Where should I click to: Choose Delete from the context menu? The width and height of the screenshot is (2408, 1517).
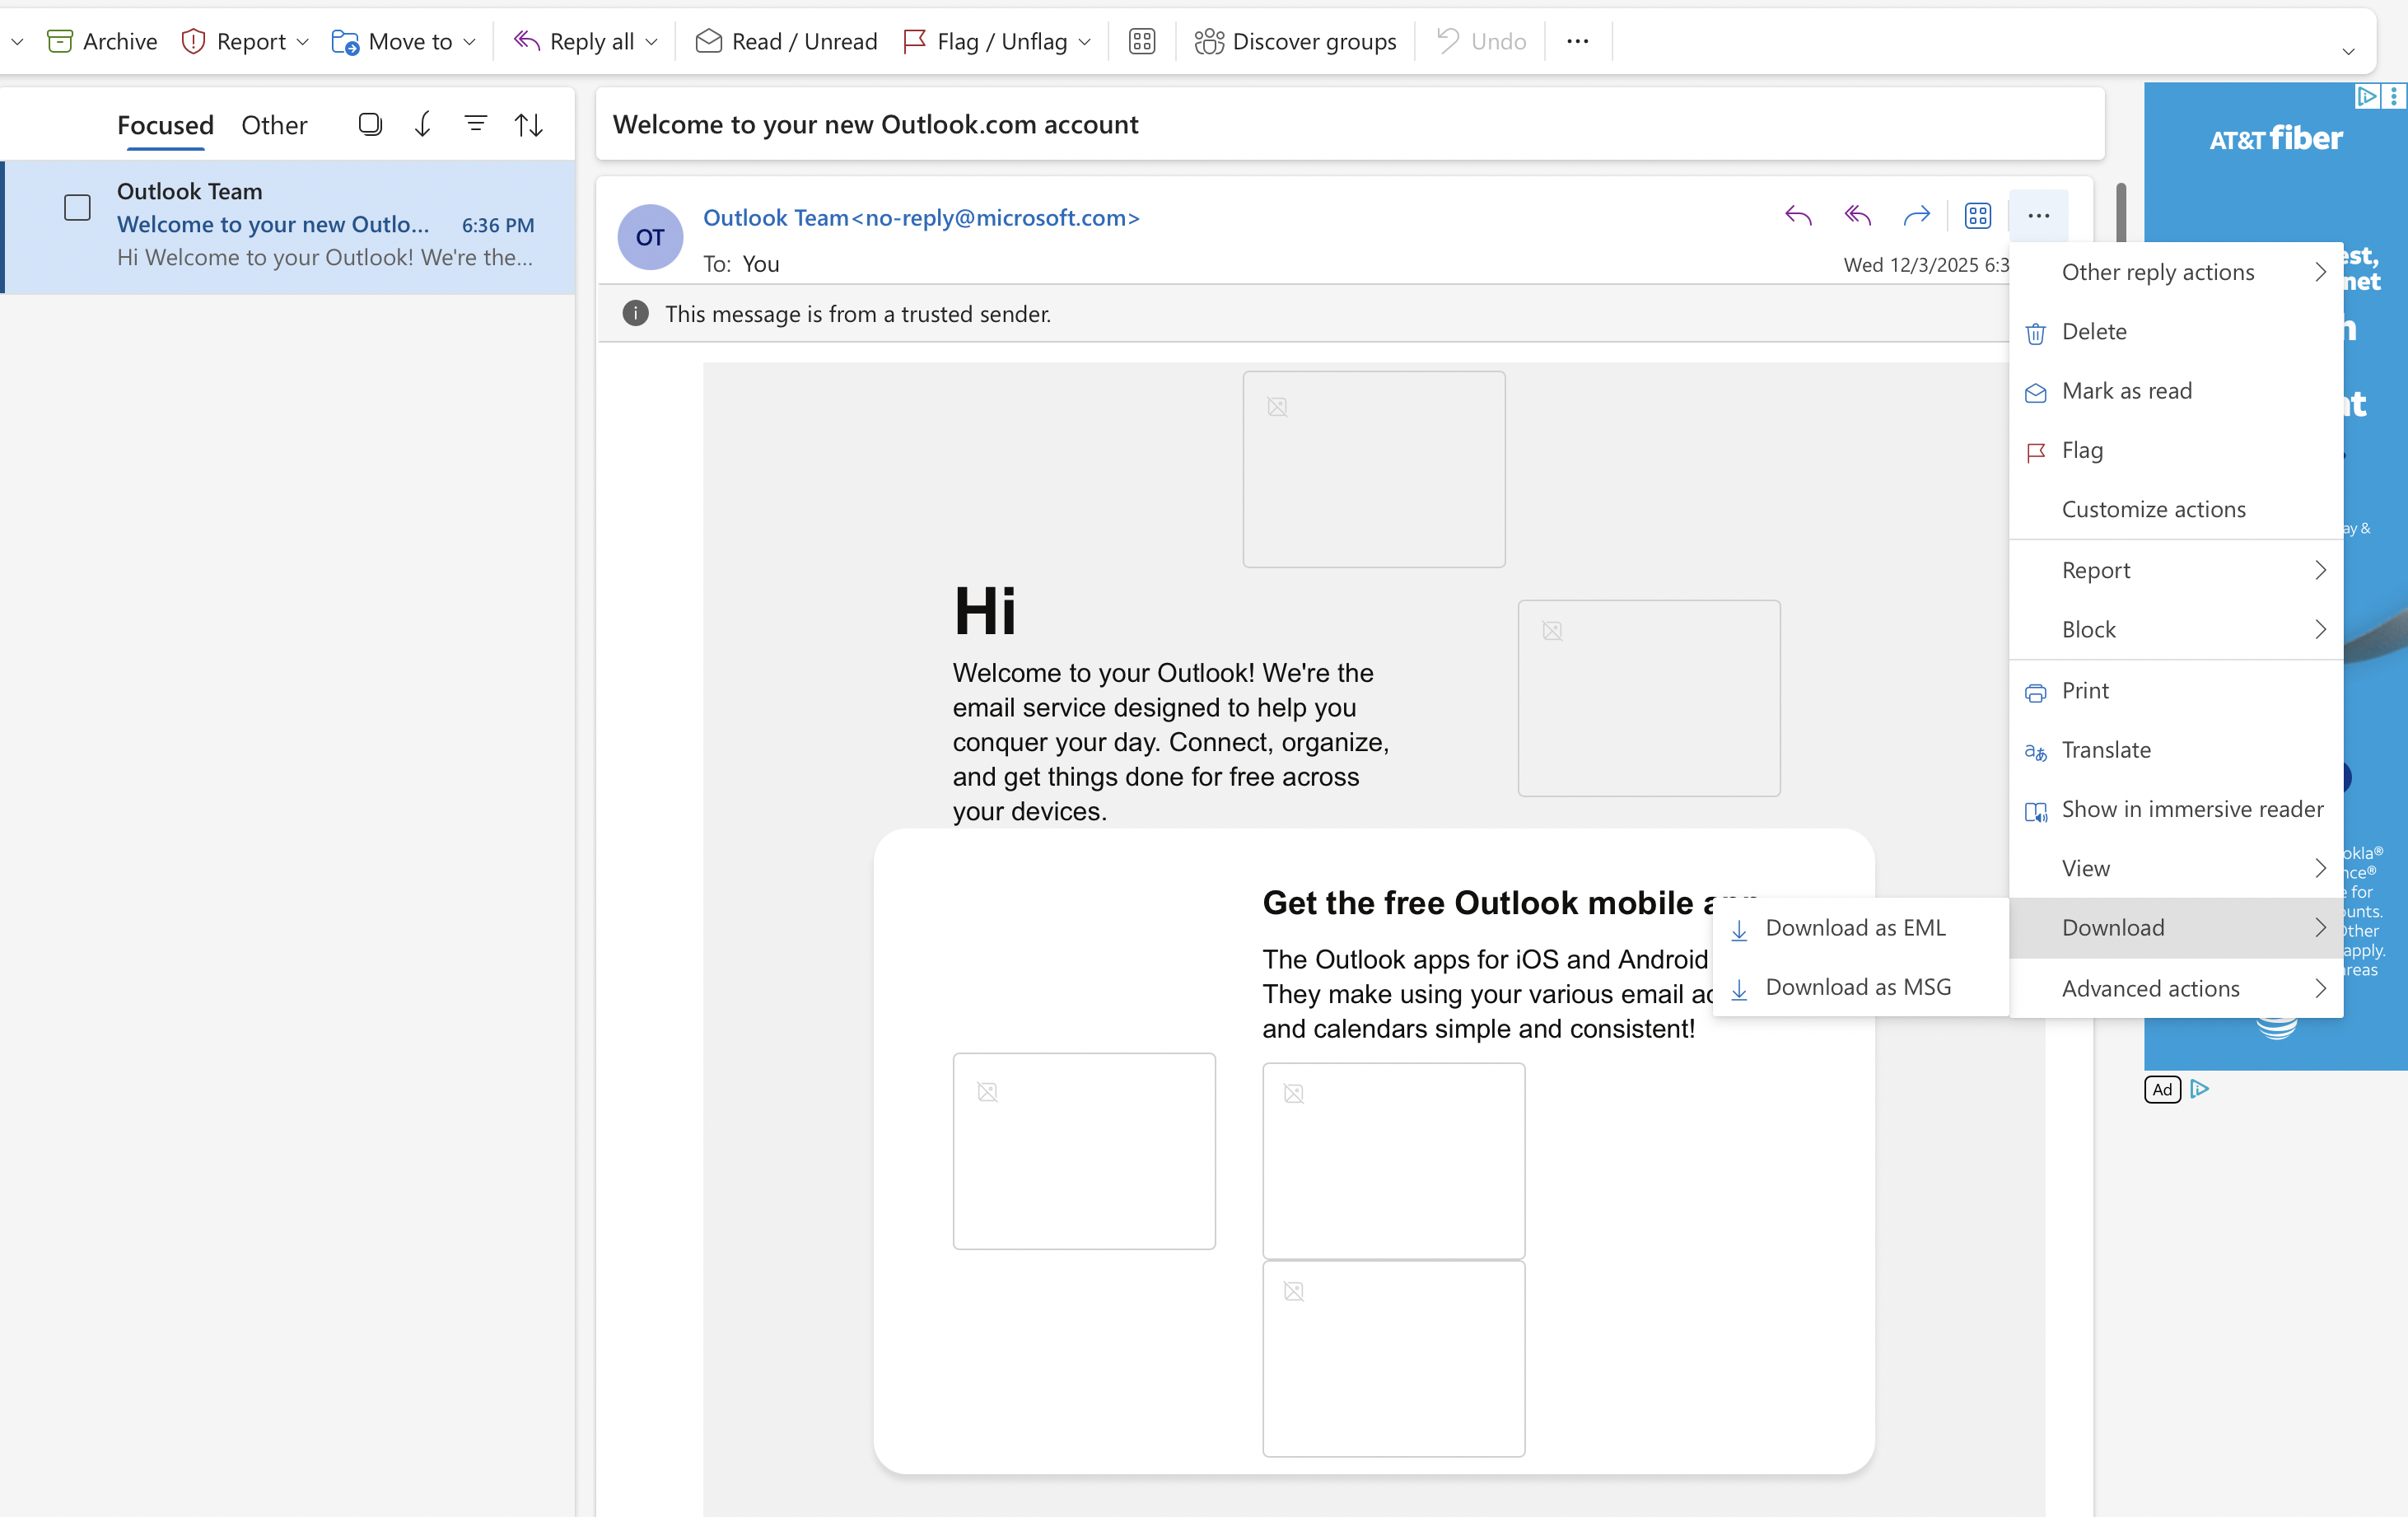(2176, 332)
